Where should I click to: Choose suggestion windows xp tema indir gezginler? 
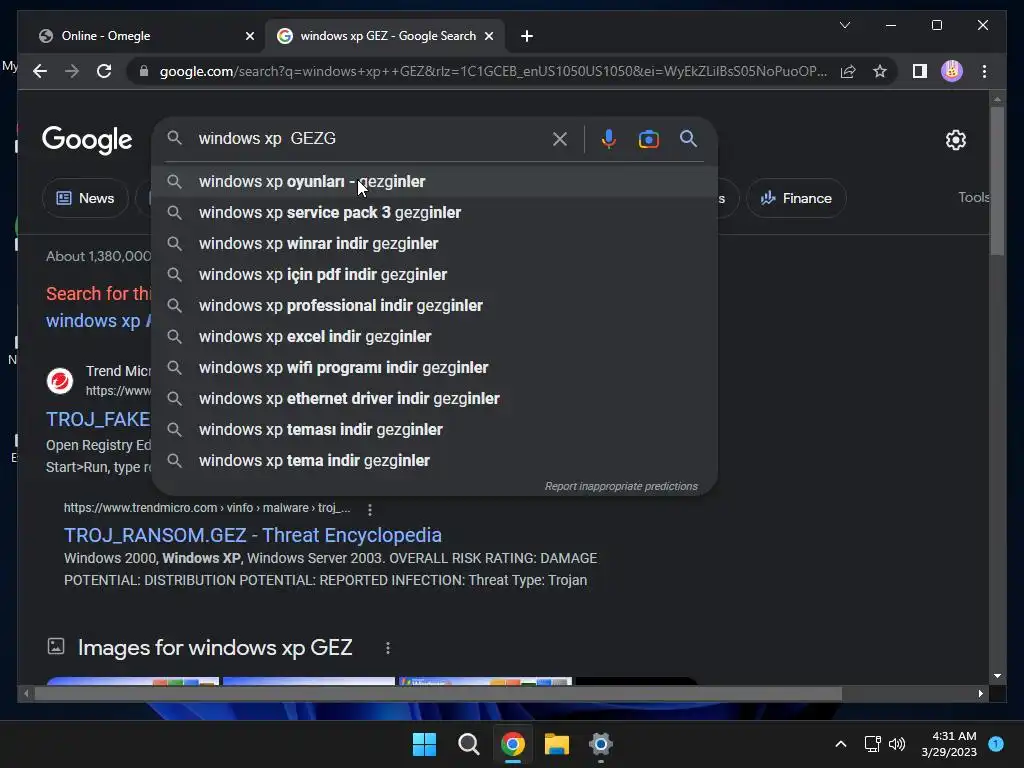pos(434,460)
